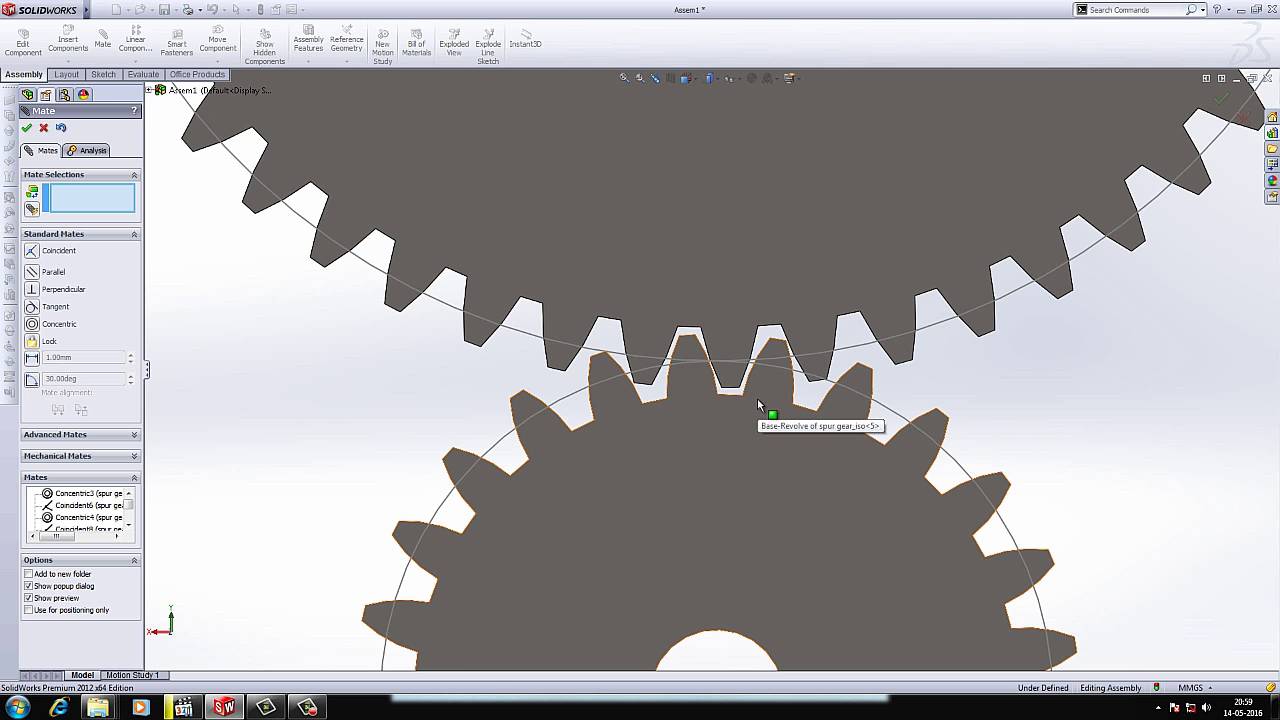Viewport: 1280px width, 720px height.
Task: Pick the Tangent mate type
Action: (x=32, y=307)
